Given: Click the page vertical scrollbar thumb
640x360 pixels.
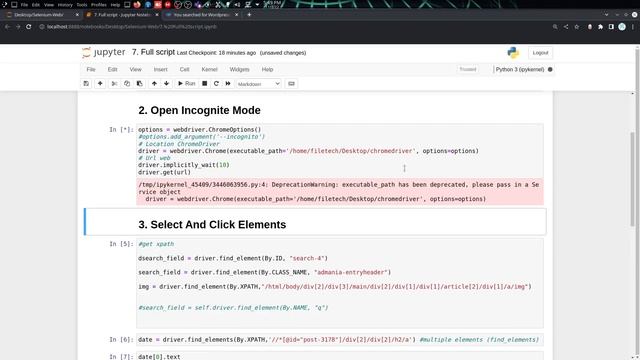Looking at the screenshot, I should pos(633,179).
